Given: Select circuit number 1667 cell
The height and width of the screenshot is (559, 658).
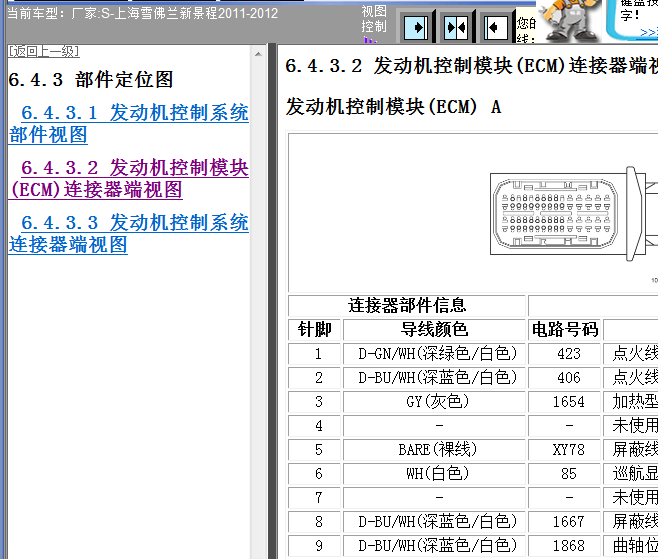Looking at the screenshot, I should tap(565, 522).
